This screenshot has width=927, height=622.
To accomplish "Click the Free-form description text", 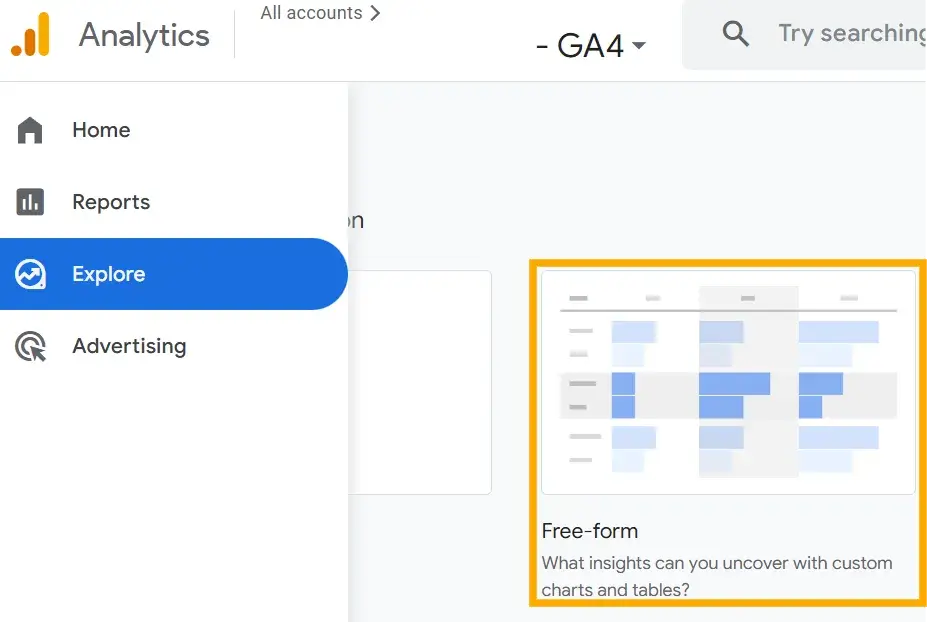I will 716,576.
